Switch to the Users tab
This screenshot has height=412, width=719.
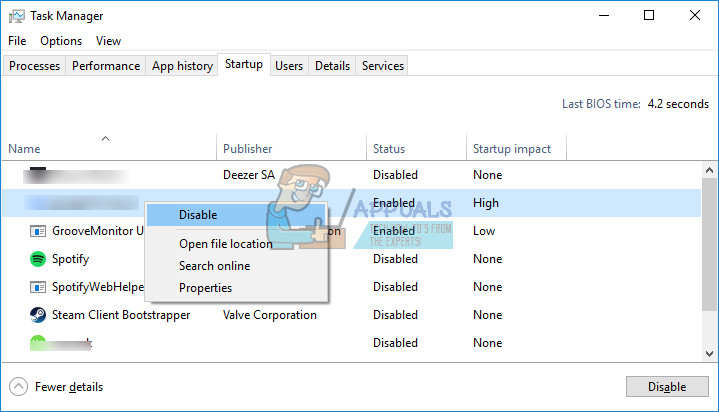pyautogui.click(x=289, y=66)
